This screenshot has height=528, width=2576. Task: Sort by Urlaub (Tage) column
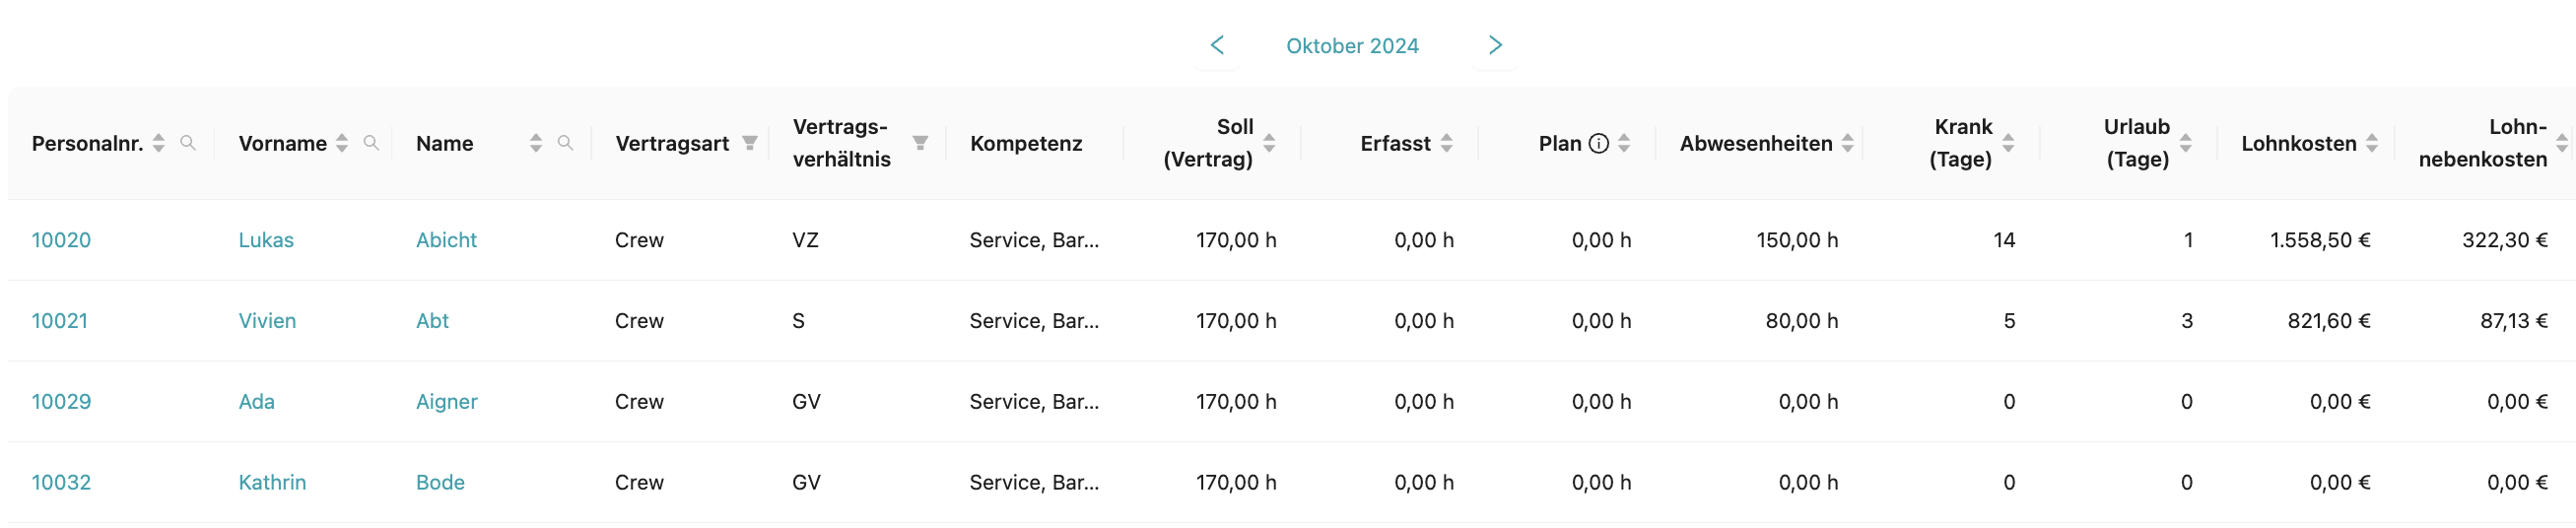[x=2186, y=143]
